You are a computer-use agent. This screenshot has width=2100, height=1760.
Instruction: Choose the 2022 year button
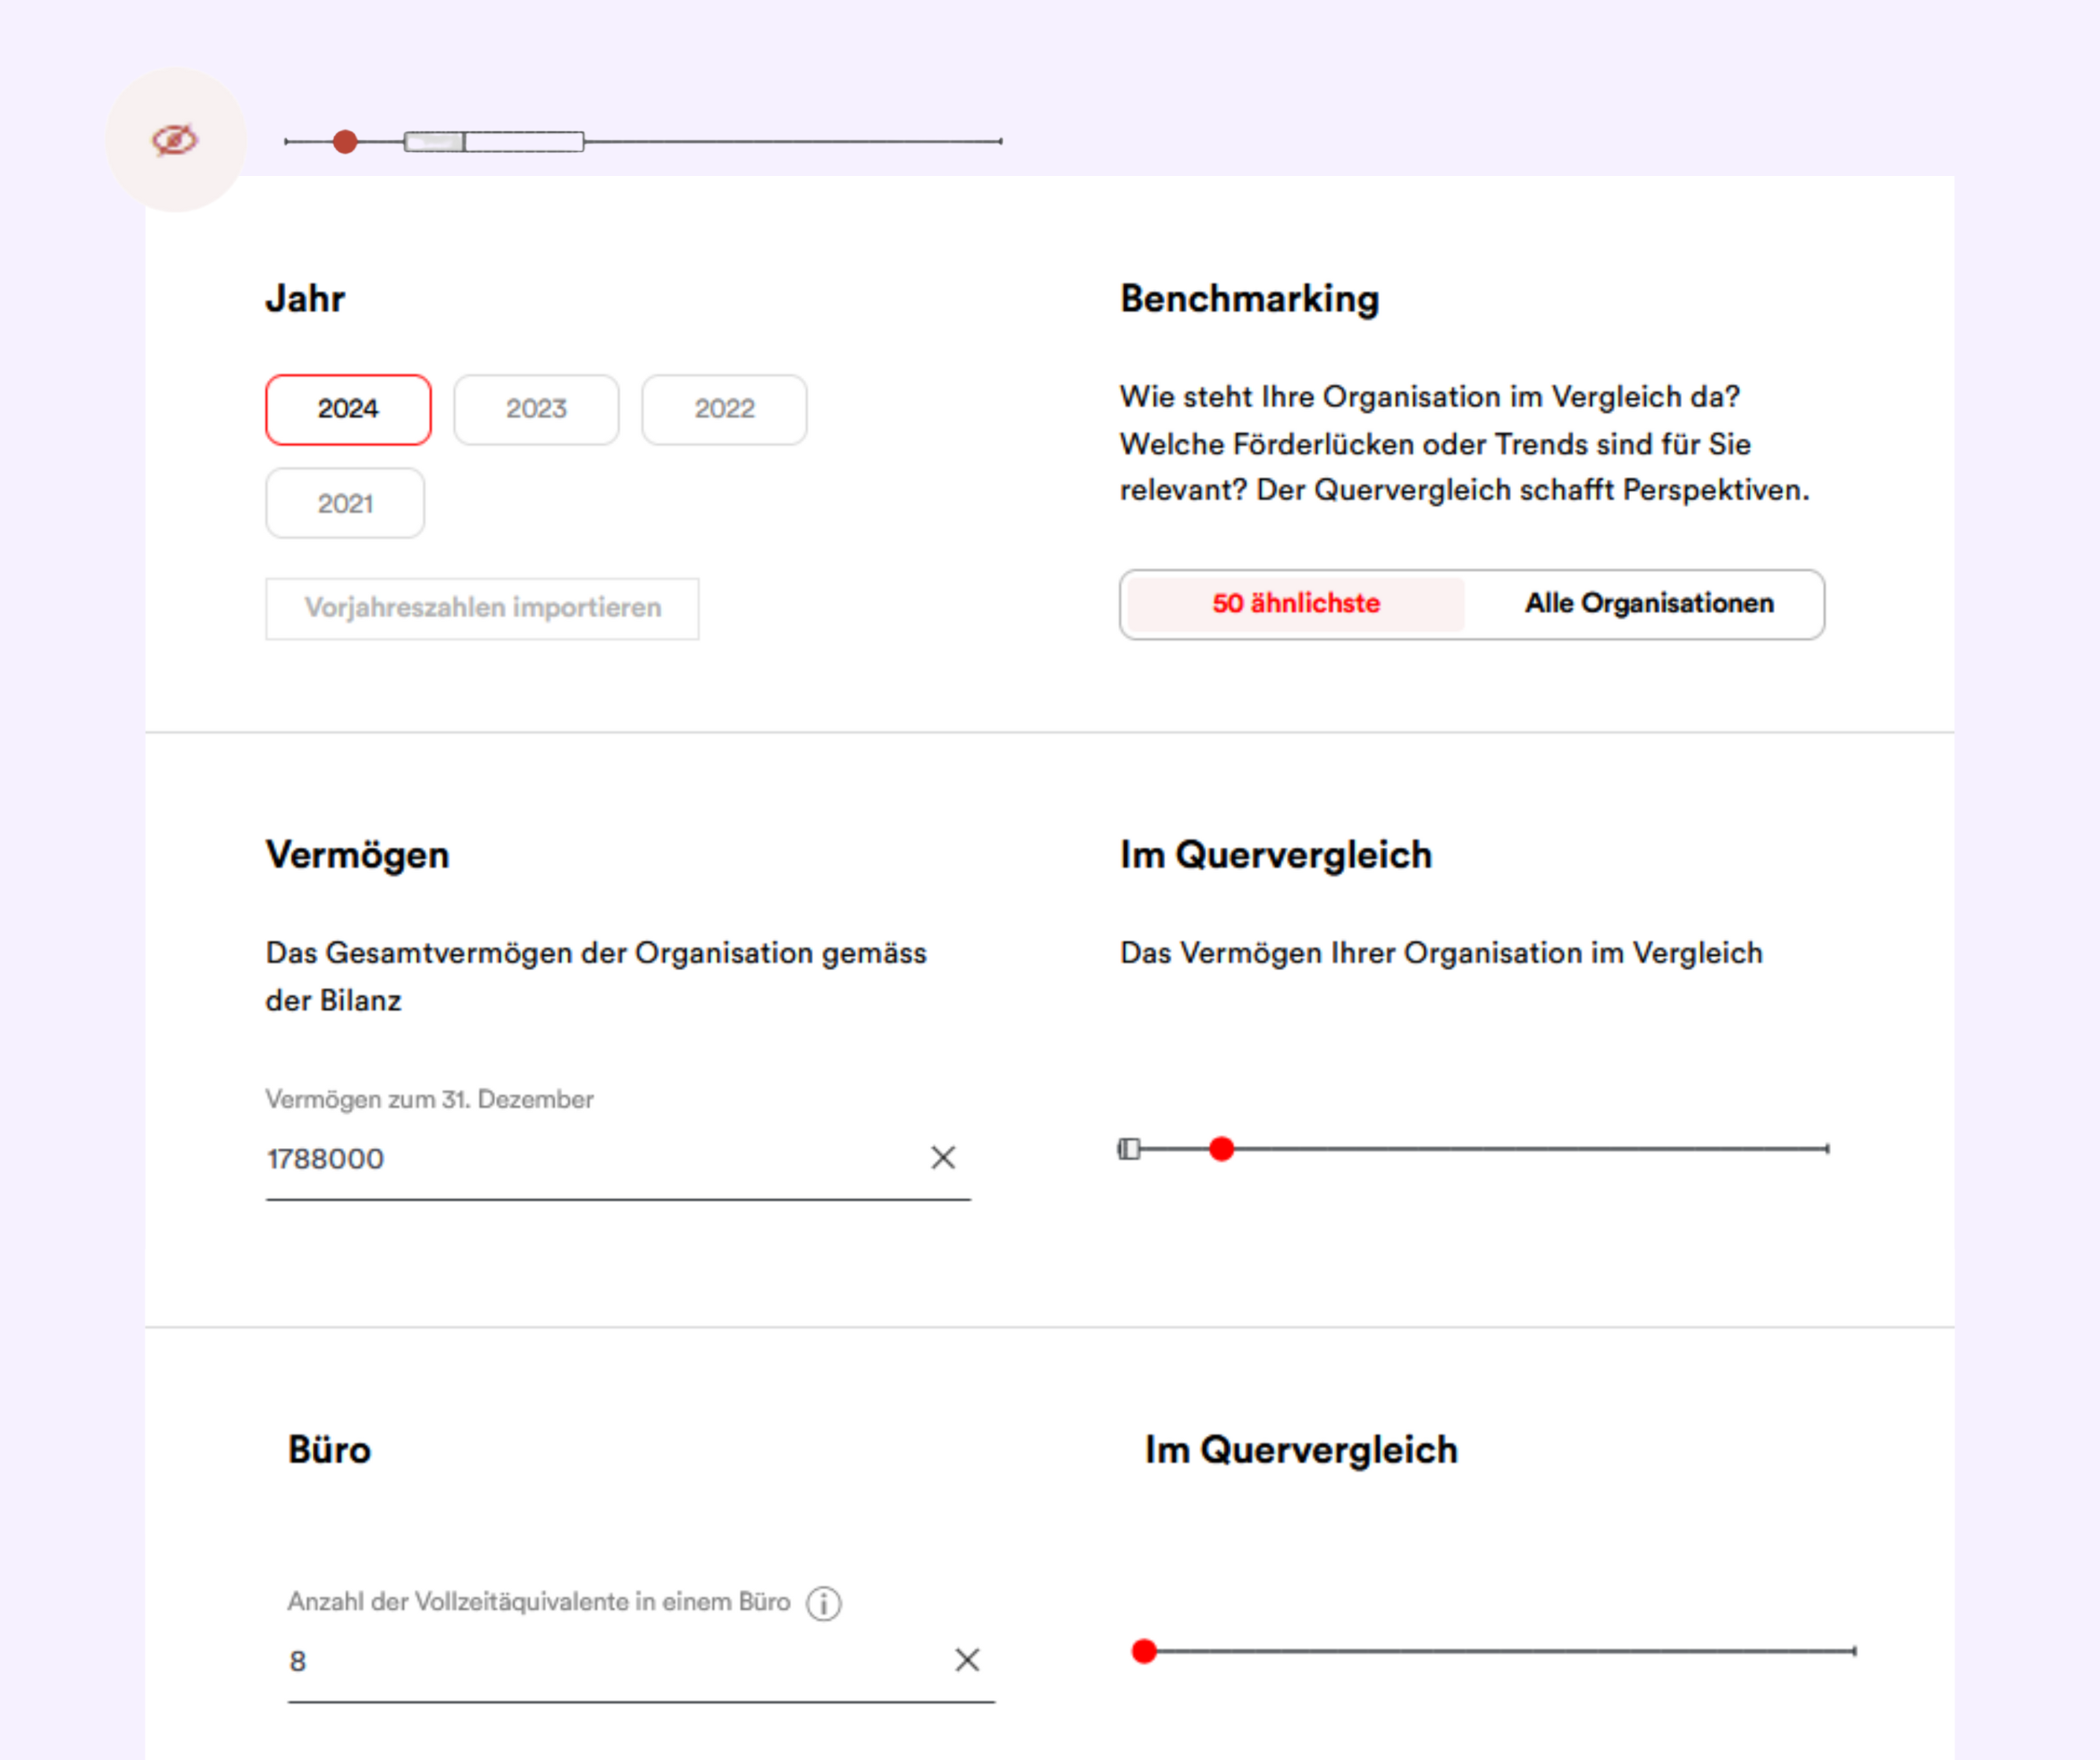724,409
